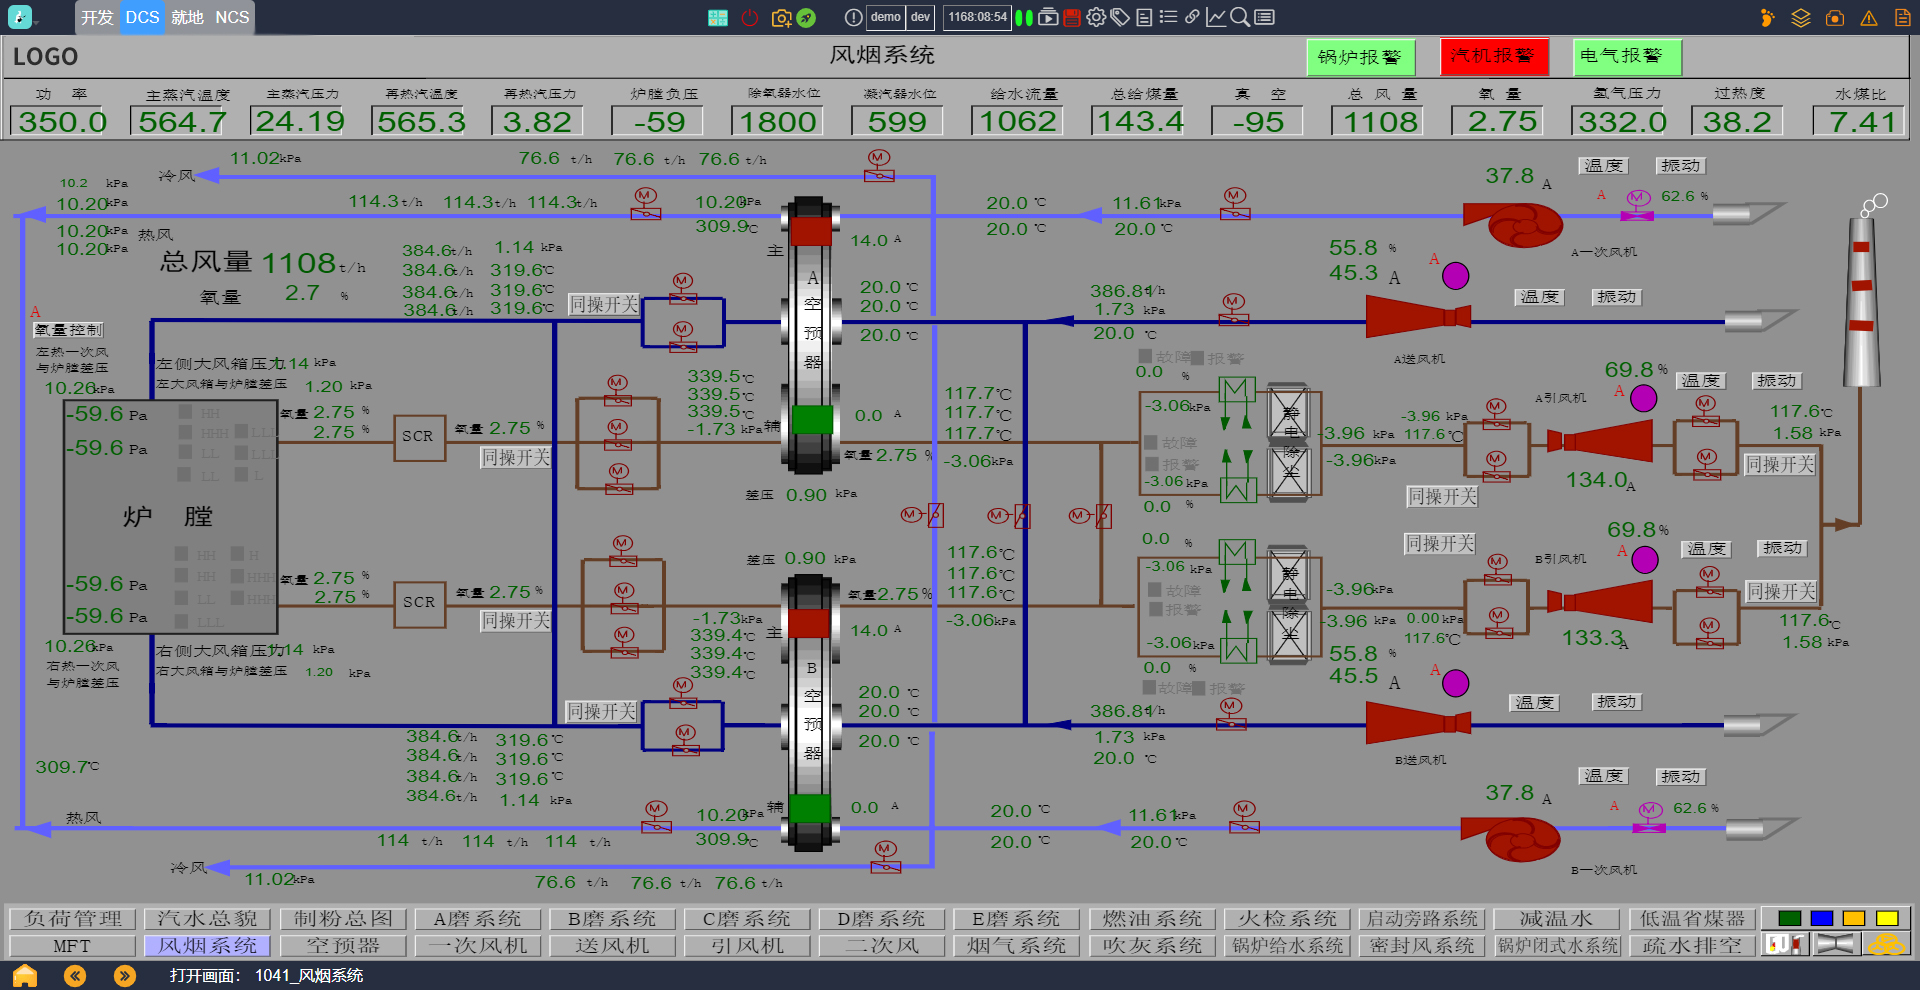Image resolution: width=1920 pixels, height=990 pixels.
Task: Click the red power icon
Action: [x=749, y=17]
